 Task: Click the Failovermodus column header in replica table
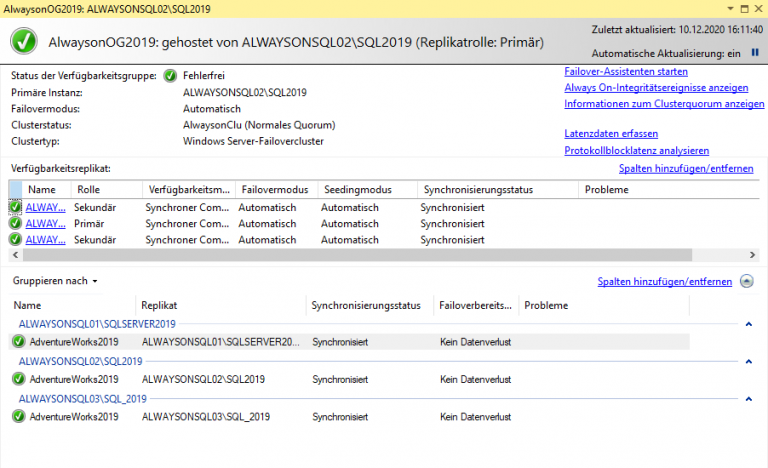tap(277, 190)
